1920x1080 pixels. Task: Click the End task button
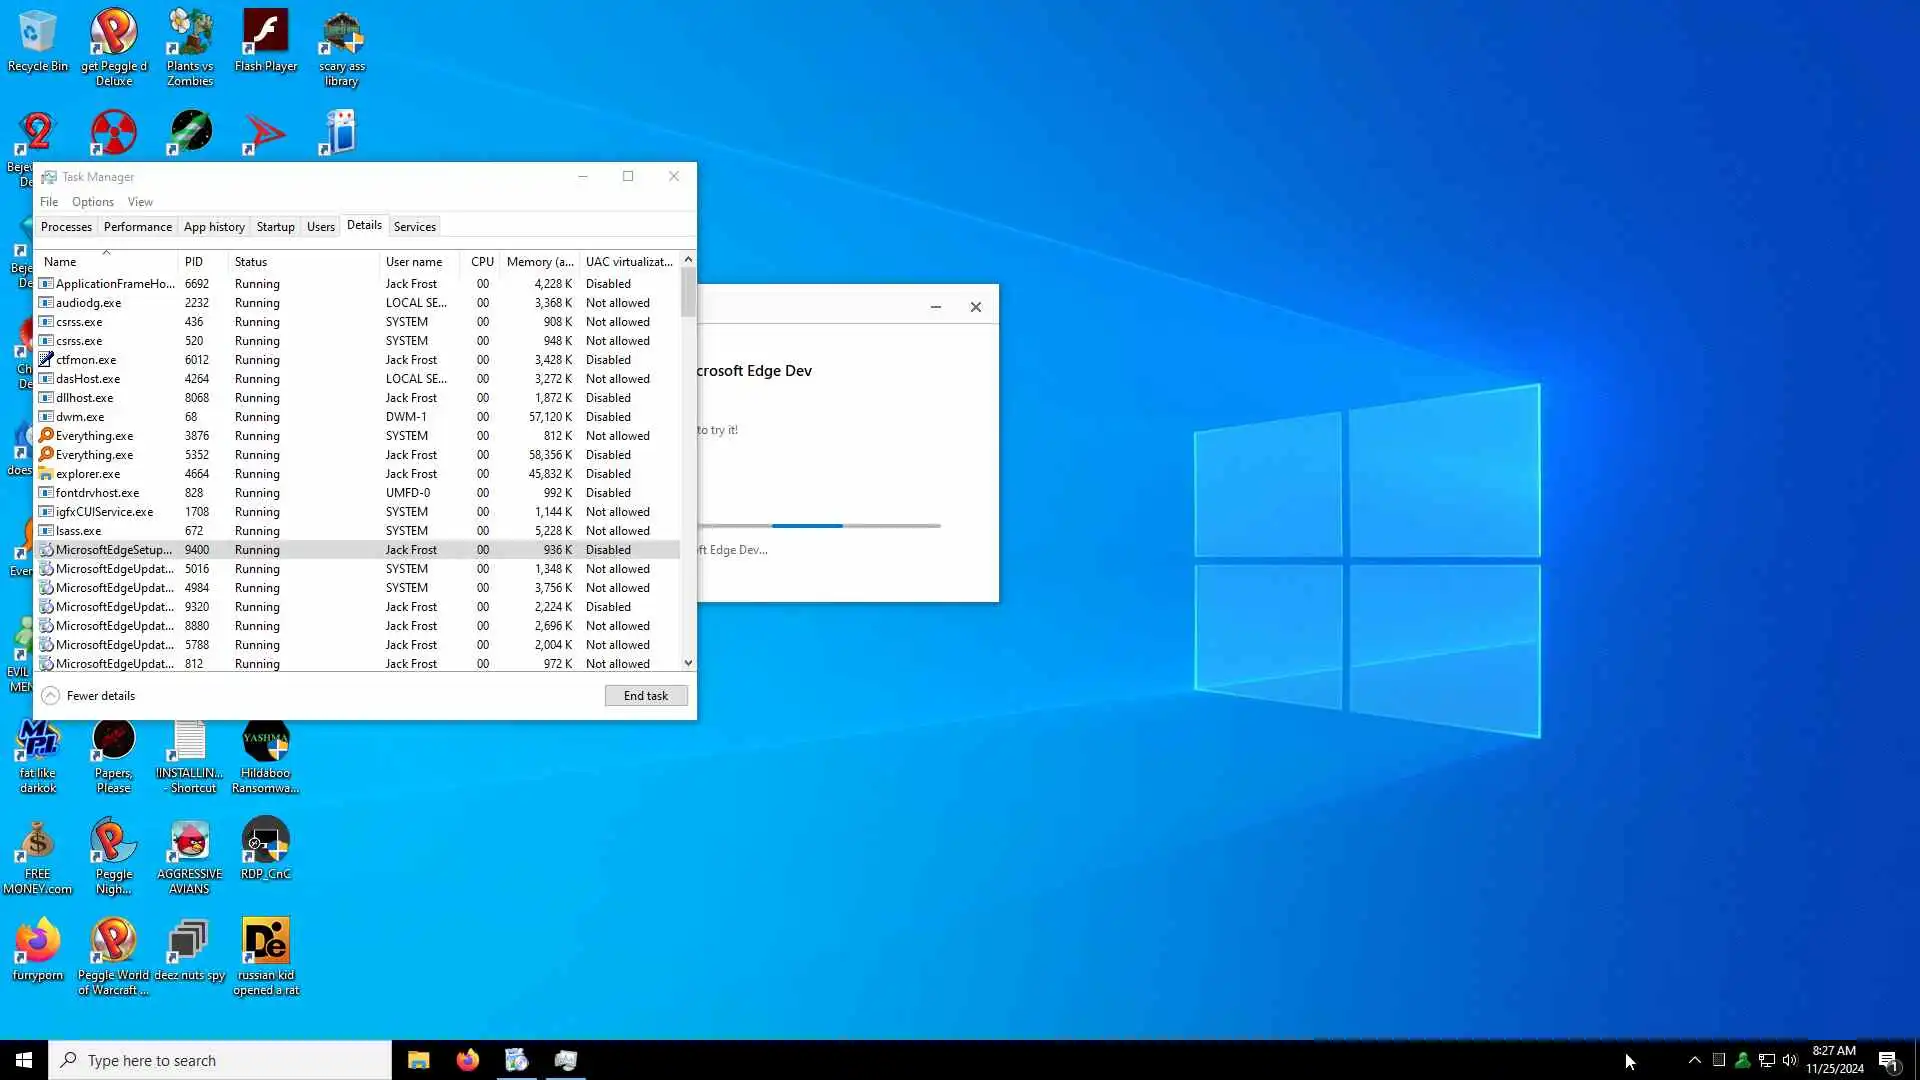pyautogui.click(x=645, y=696)
